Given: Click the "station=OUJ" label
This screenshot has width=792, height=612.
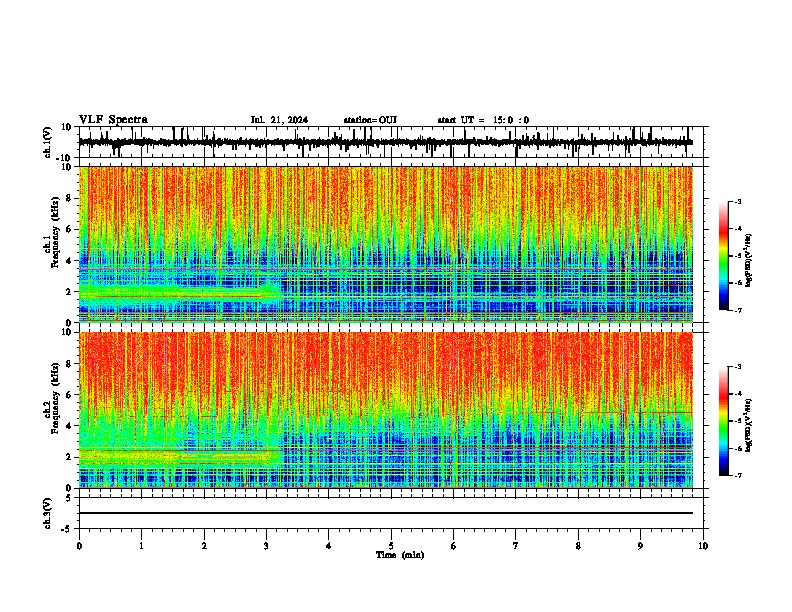Looking at the screenshot, I should pyautogui.click(x=370, y=120).
